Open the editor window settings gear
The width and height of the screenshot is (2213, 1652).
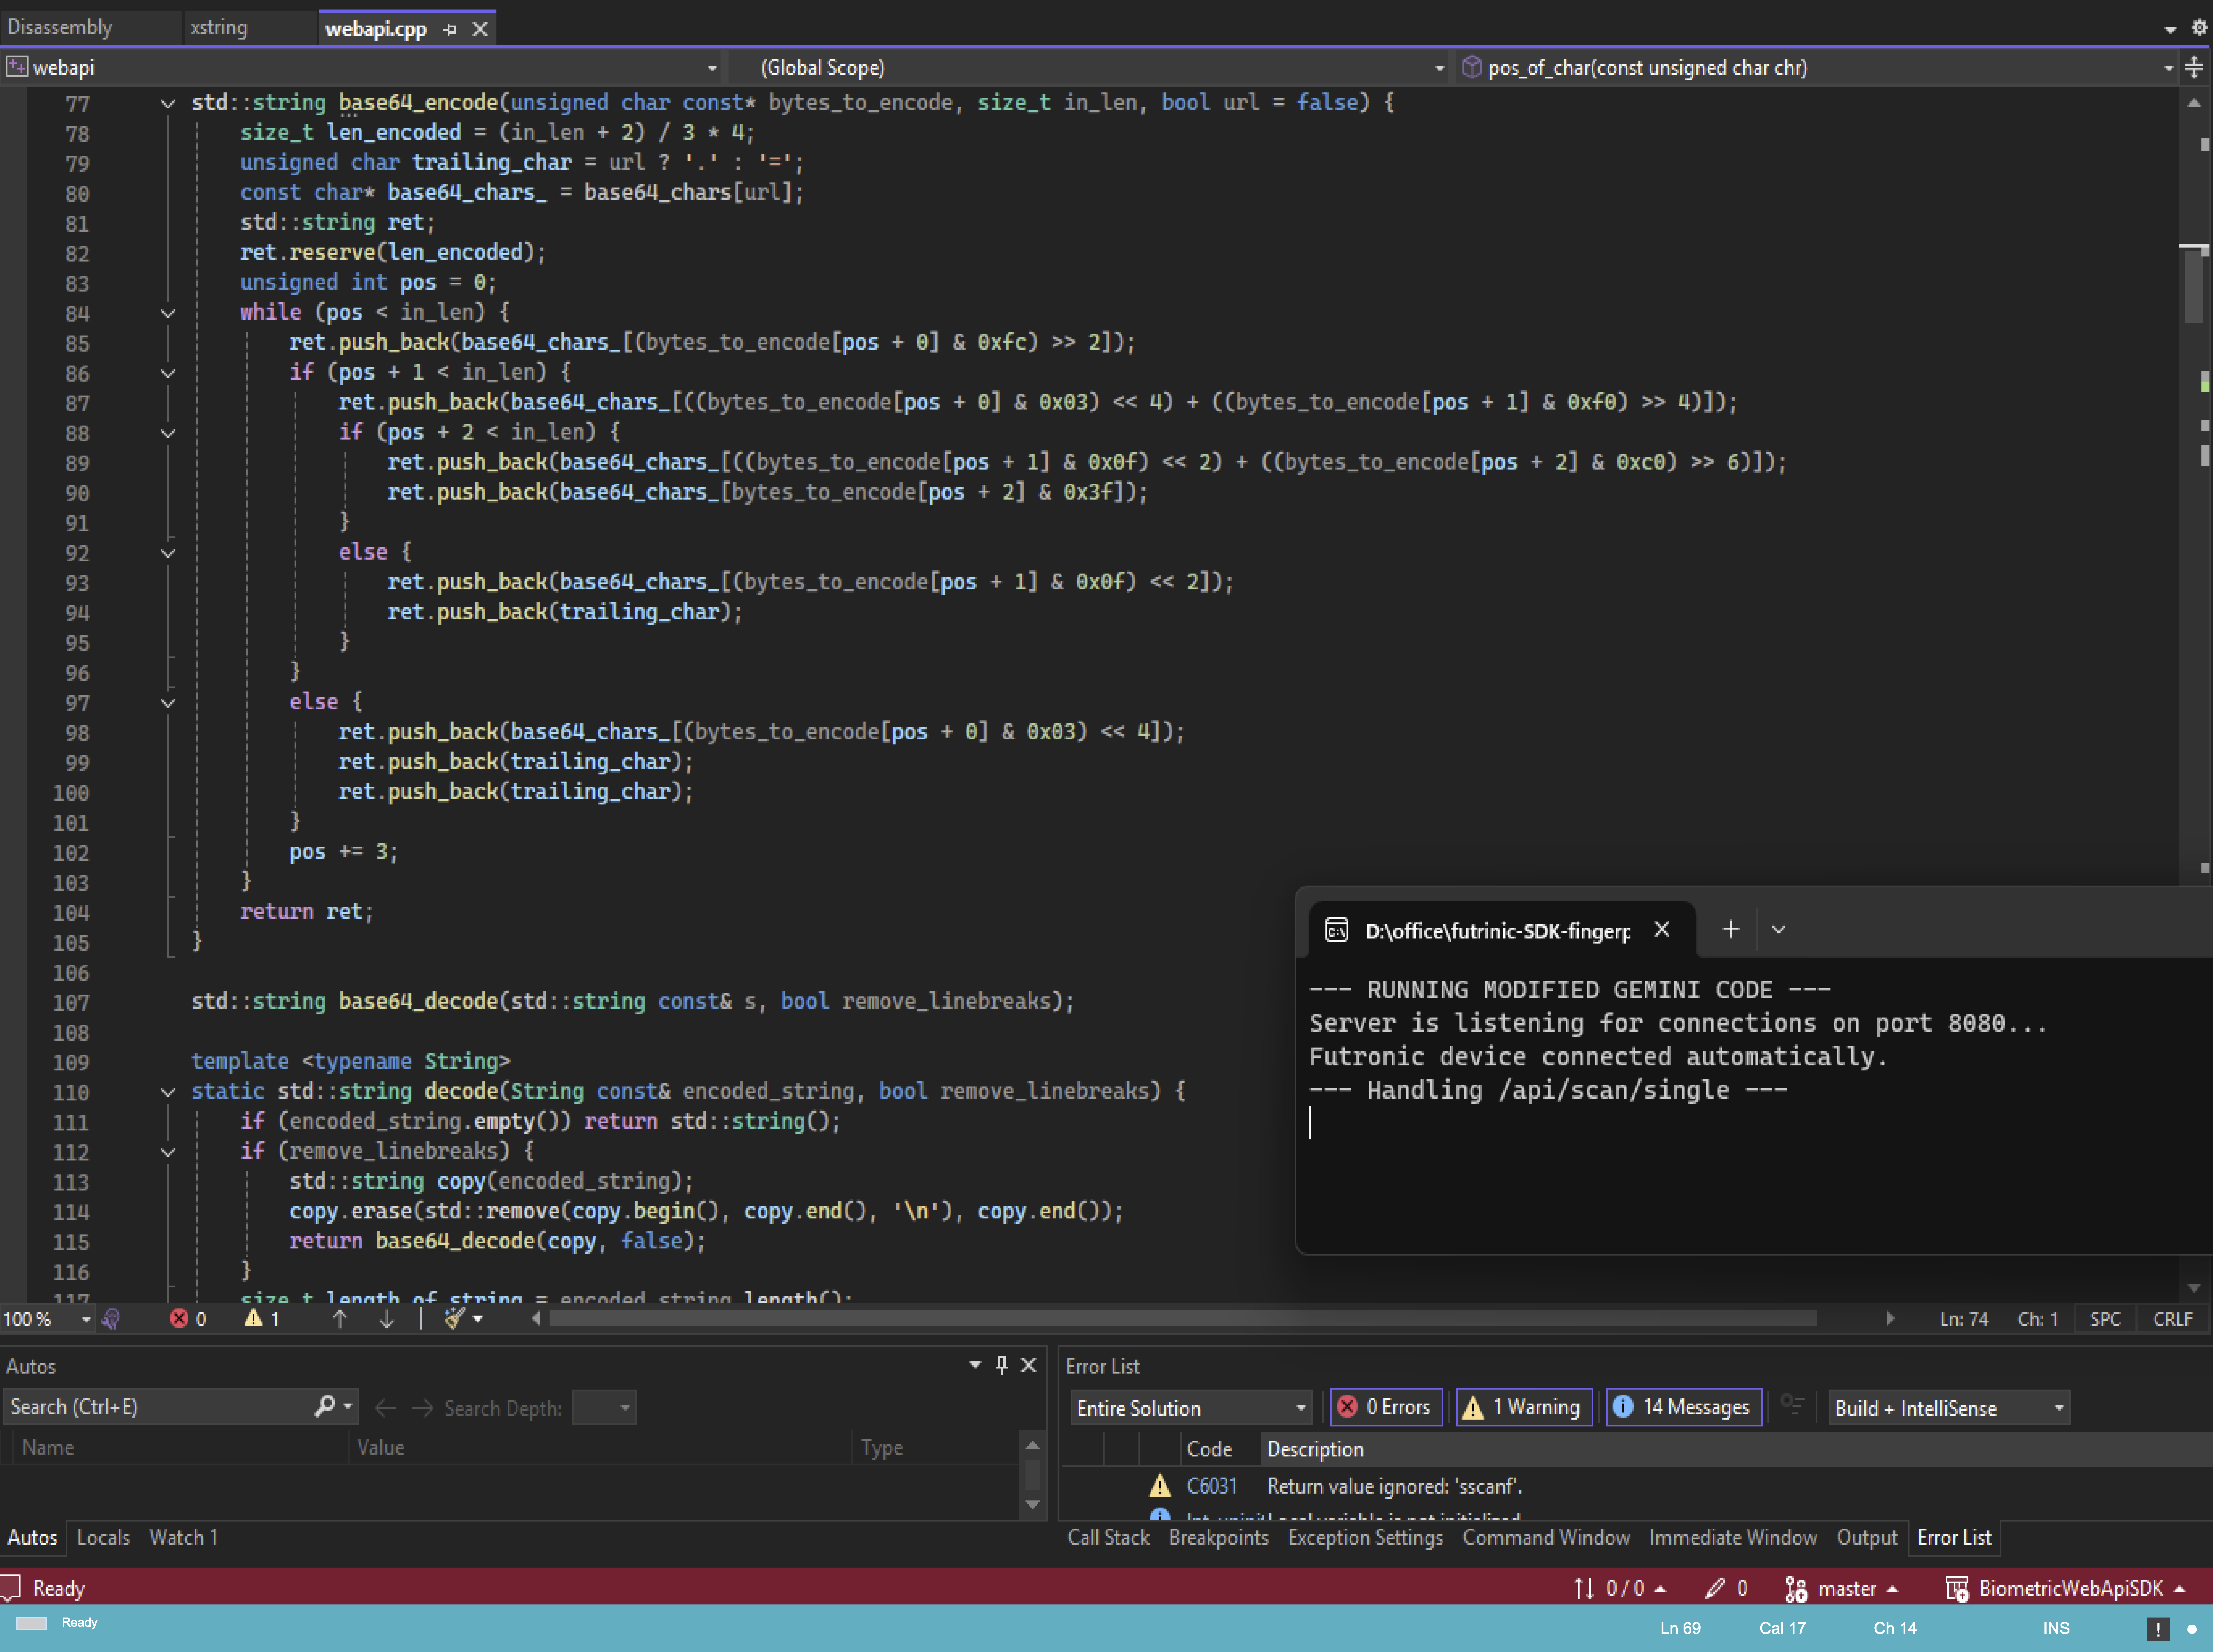click(2199, 28)
